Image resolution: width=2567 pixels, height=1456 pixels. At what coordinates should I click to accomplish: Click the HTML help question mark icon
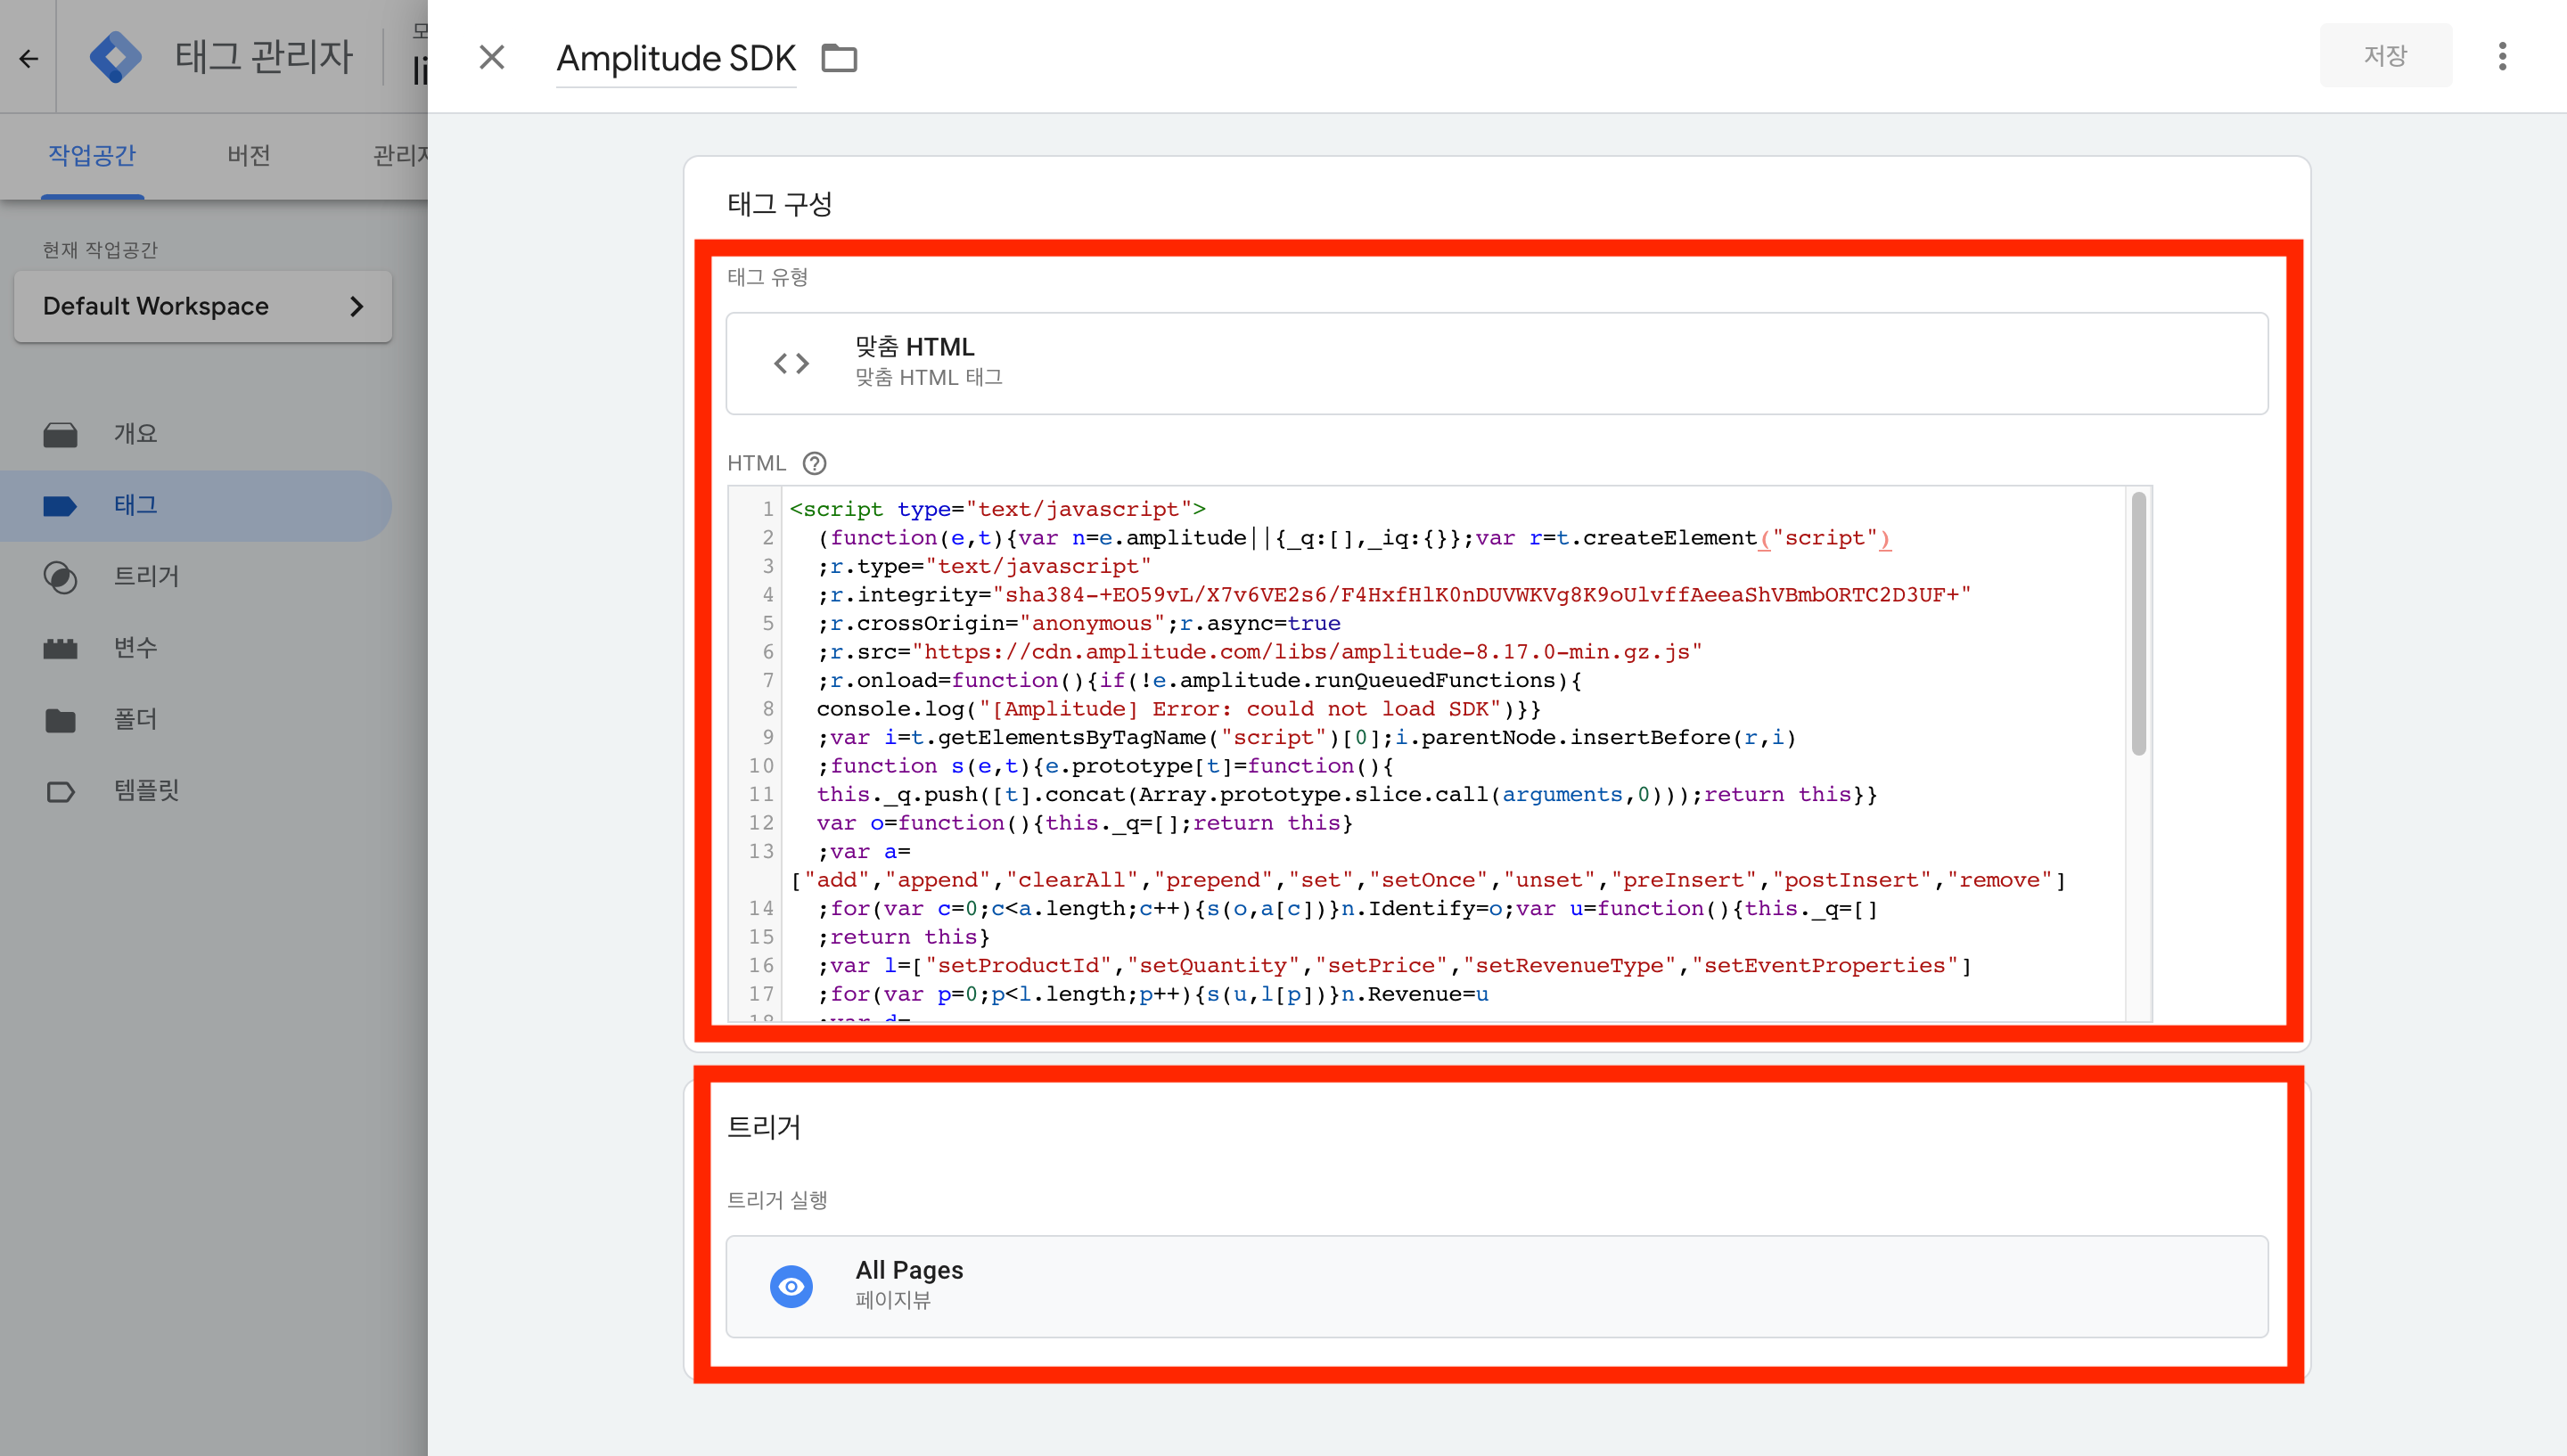click(814, 463)
